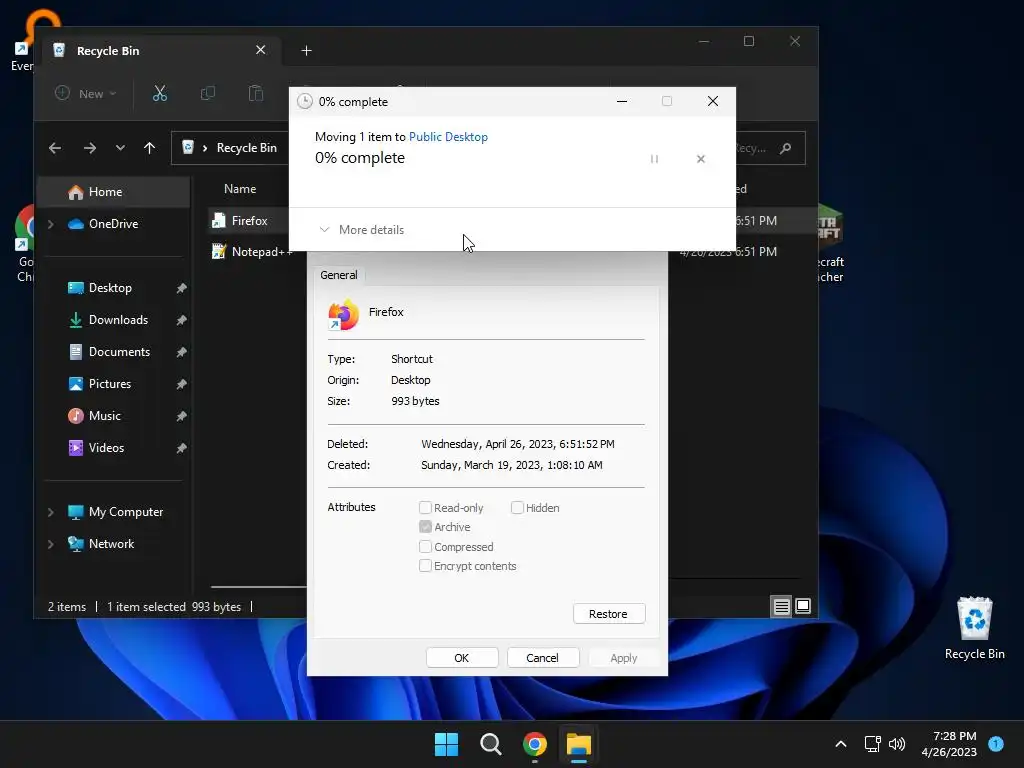Select the desktop Recycle Bin icon
The height and width of the screenshot is (768, 1024).
point(974,628)
